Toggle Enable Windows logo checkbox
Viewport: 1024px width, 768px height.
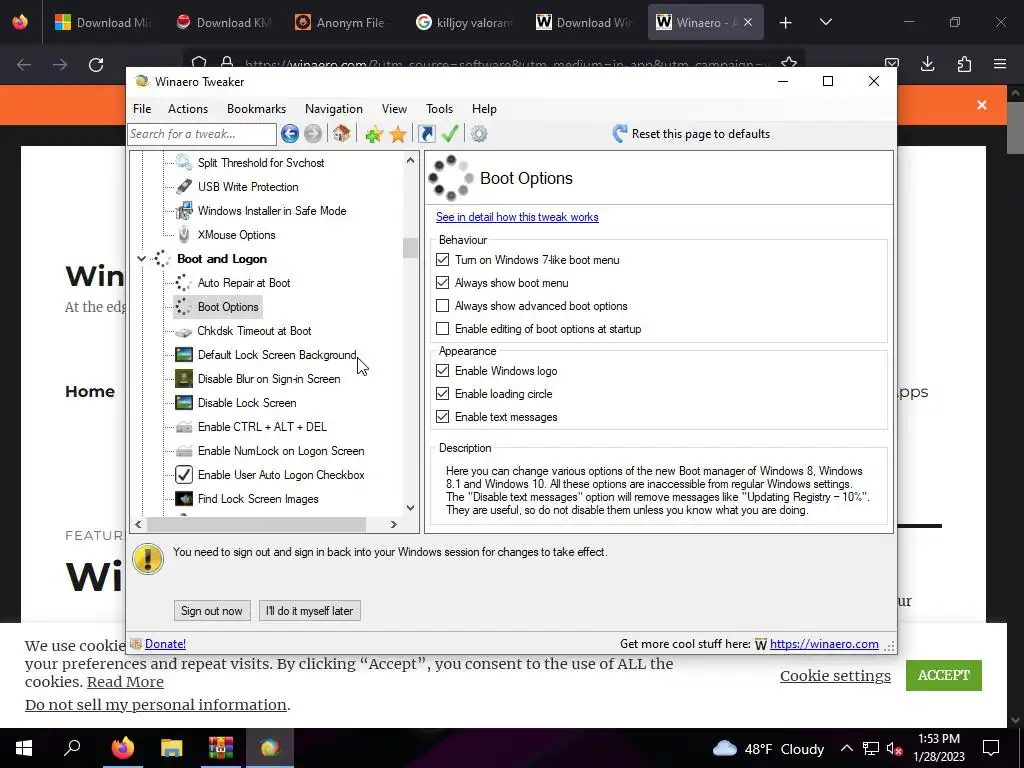[443, 371]
